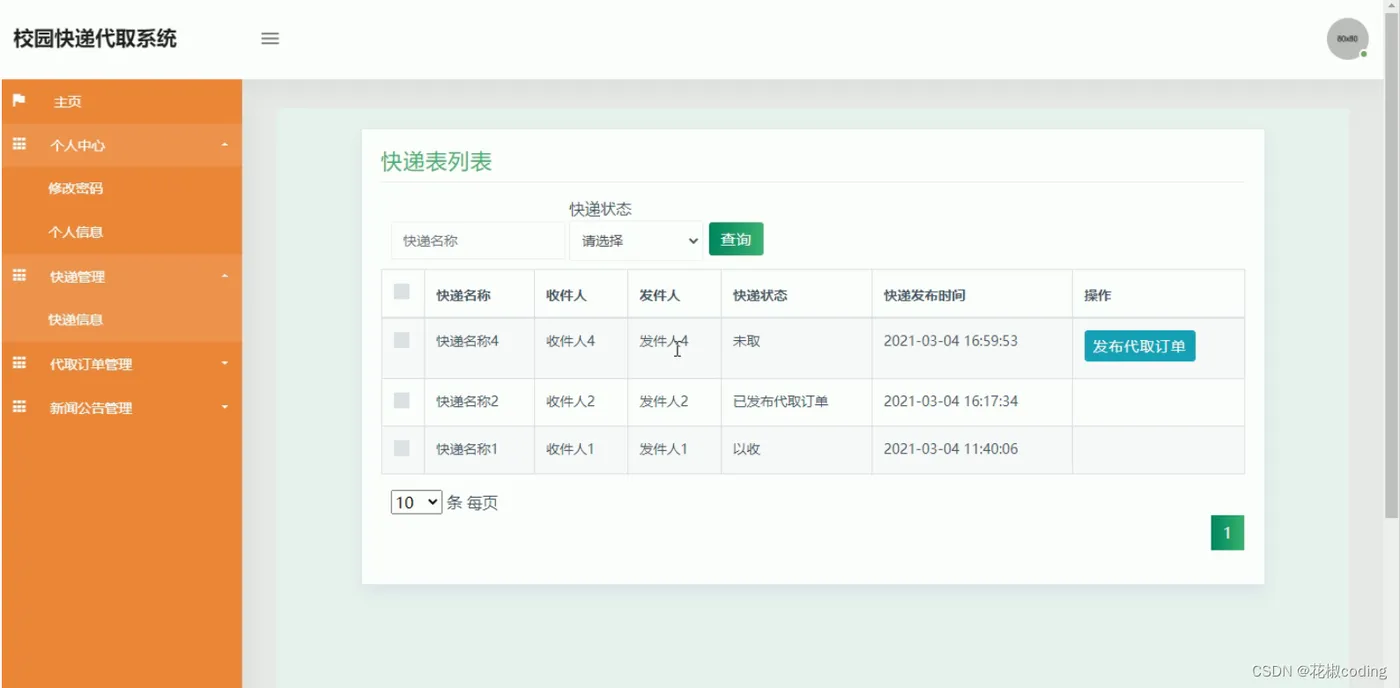Go to pagination page 1
The width and height of the screenshot is (1400, 688).
tap(1227, 533)
